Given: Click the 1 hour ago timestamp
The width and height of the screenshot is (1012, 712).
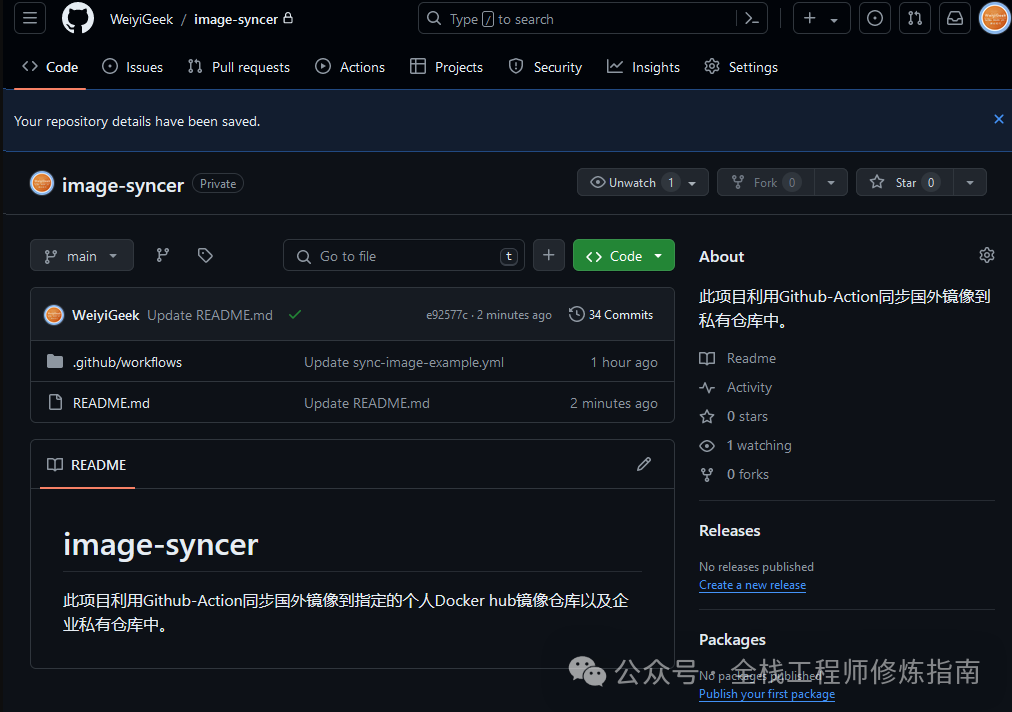Looking at the screenshot, I should [x=624, y=362].
